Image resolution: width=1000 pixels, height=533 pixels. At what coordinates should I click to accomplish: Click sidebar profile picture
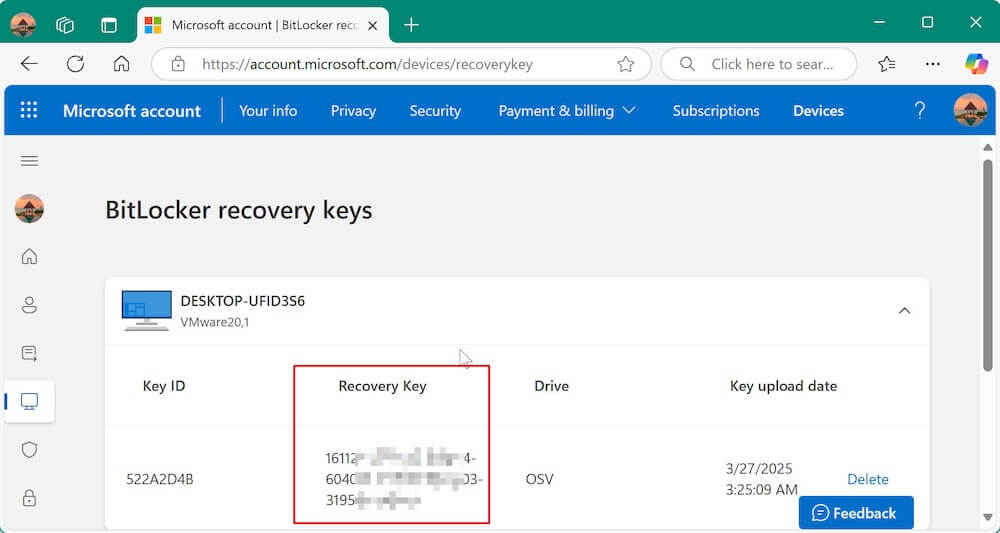tap(29, 209)
